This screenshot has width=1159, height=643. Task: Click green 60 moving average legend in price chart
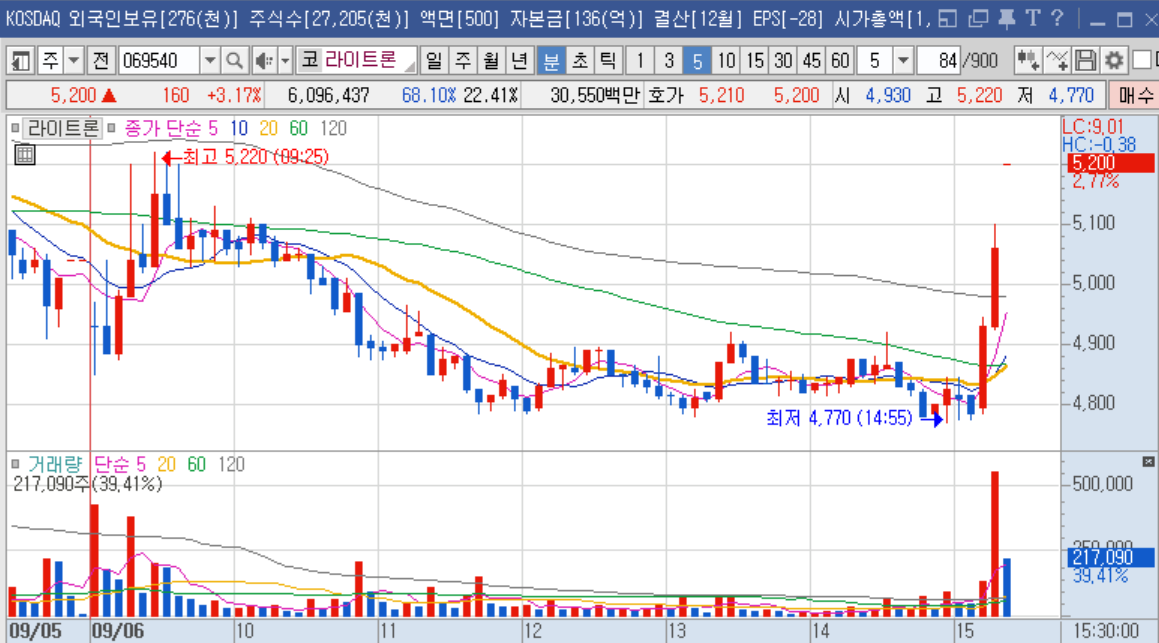[299, 129]
